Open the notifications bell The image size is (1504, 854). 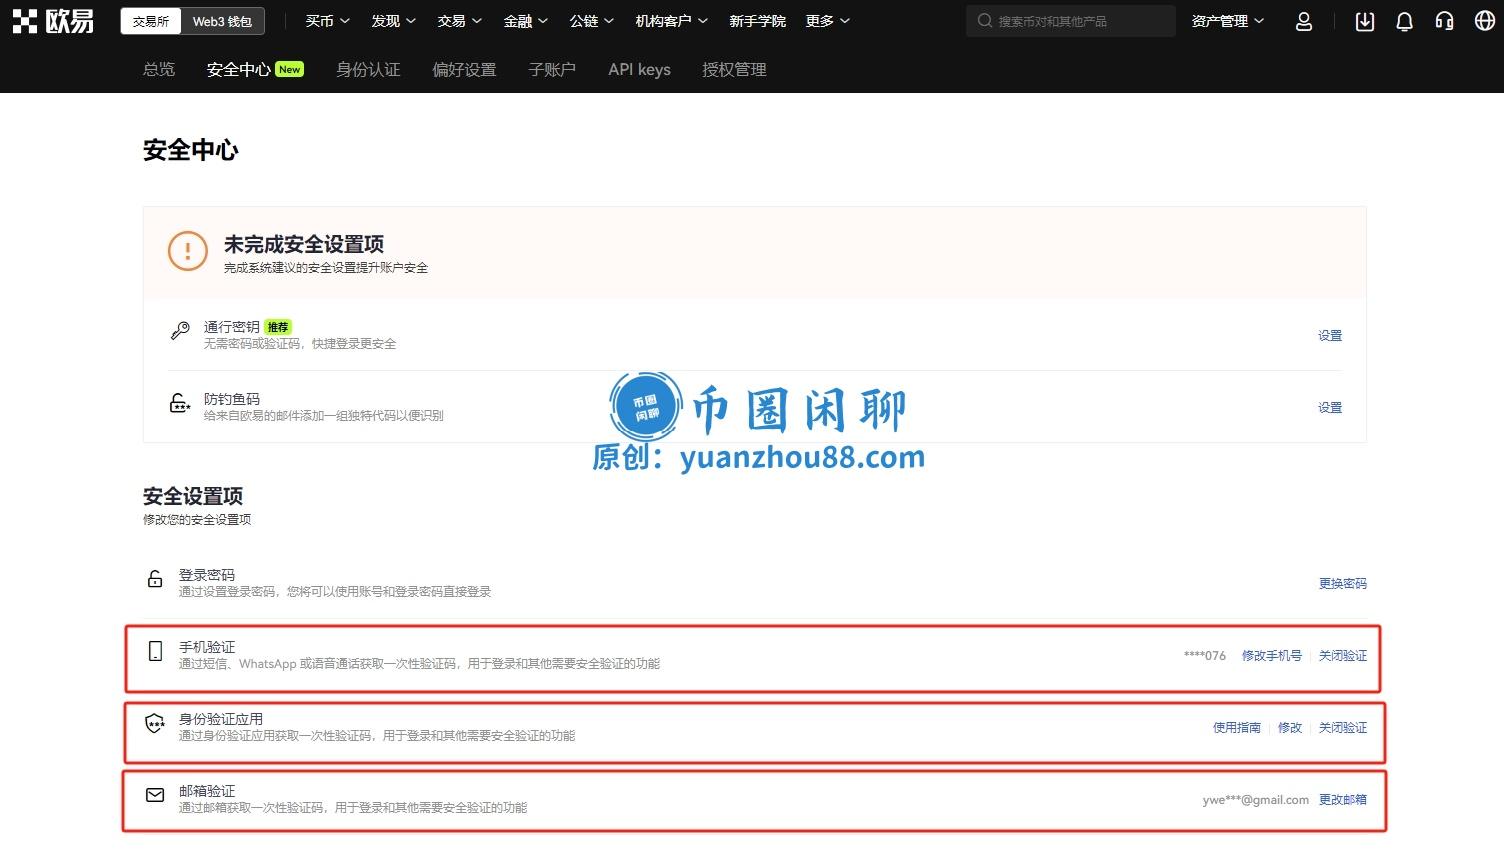coord(1404,21)
